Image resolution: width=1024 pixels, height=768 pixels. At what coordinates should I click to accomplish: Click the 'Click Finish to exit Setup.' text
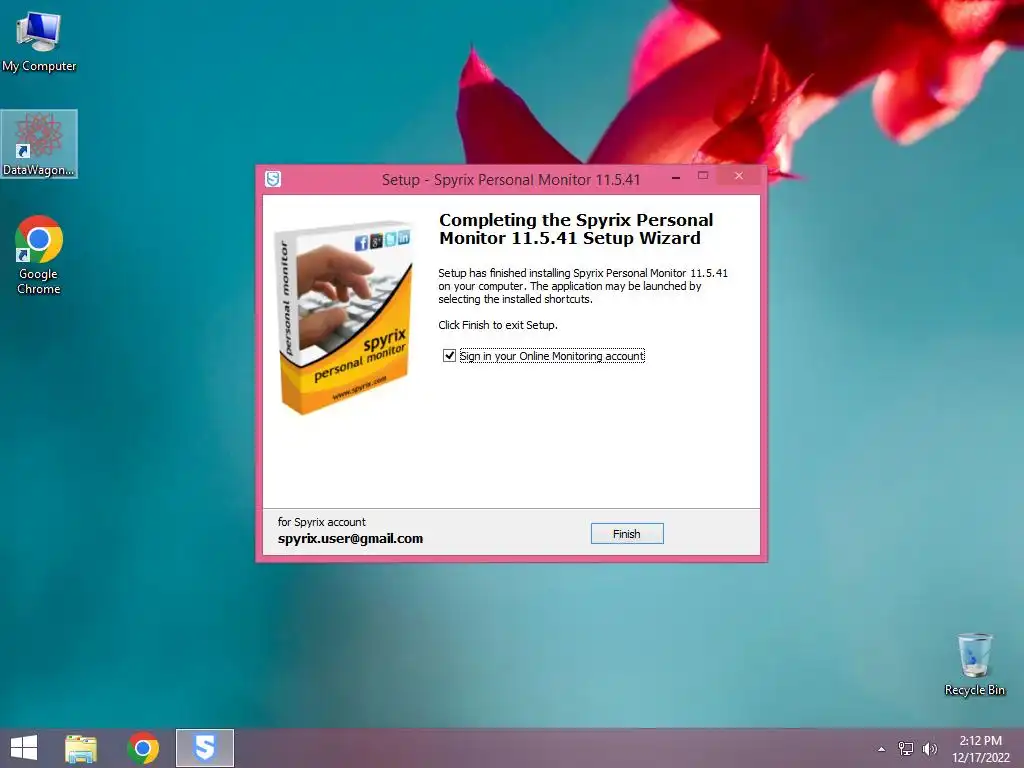click(498, 325)
